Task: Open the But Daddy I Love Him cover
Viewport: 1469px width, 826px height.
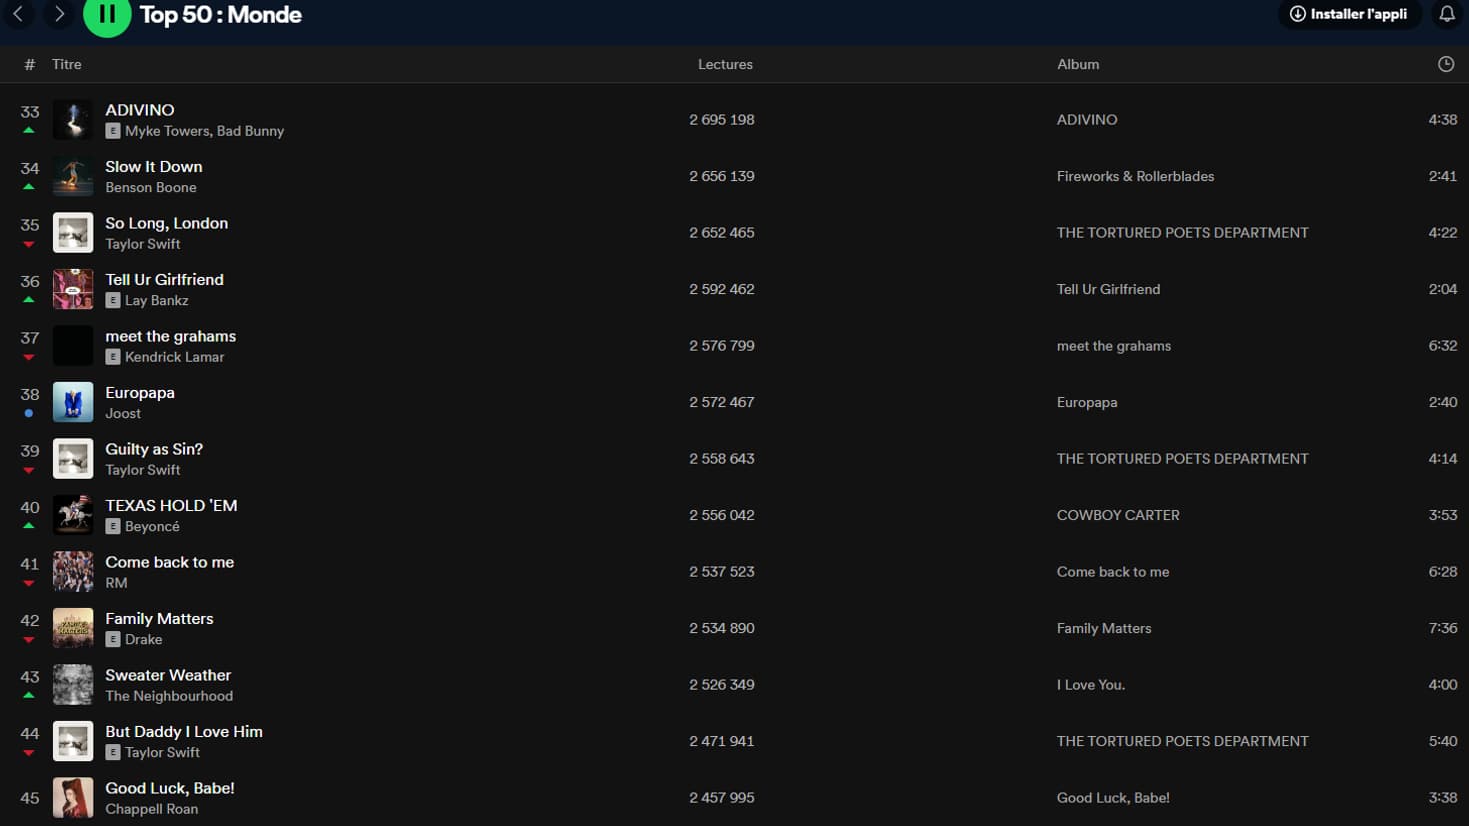Action: (73, 741)
